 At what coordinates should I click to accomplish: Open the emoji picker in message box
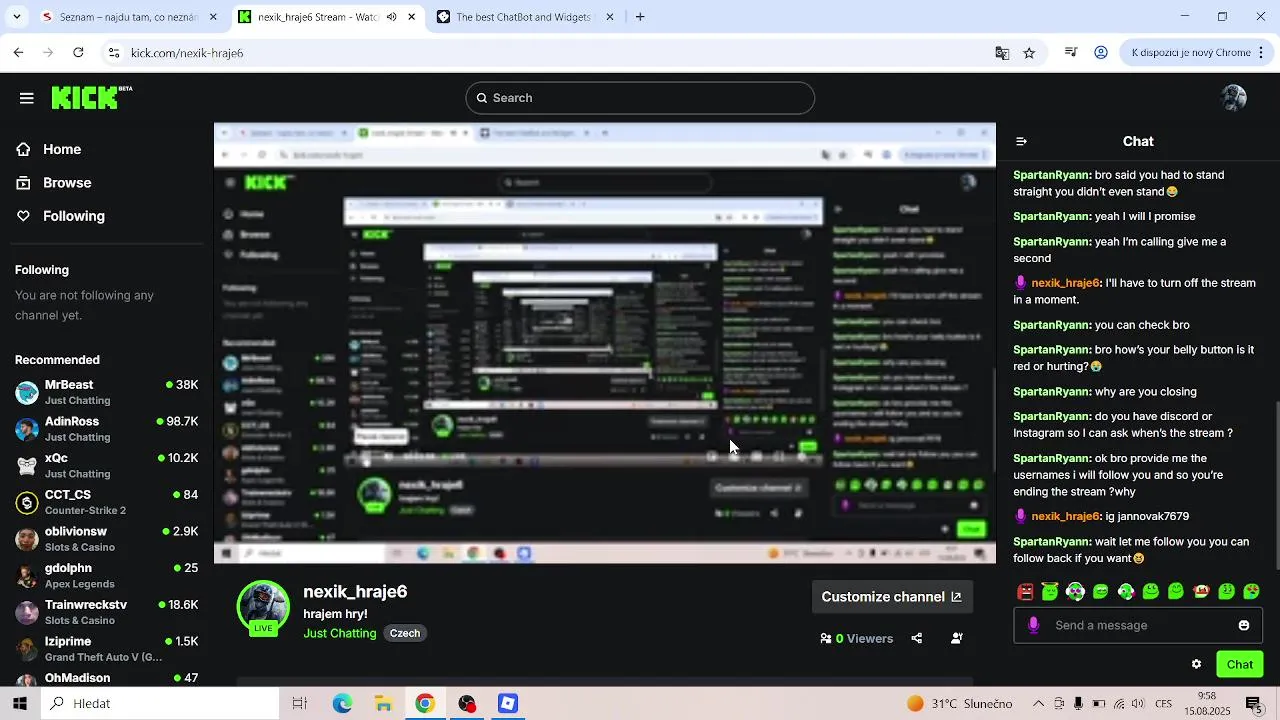click(1244, 625)
